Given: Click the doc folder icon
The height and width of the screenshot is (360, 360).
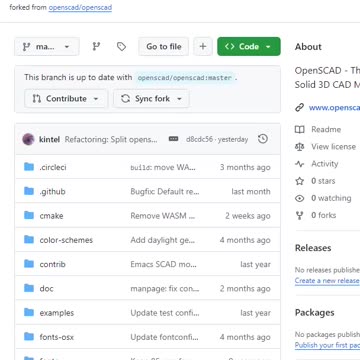Looking at the screenshot, I should click(29, 288).
